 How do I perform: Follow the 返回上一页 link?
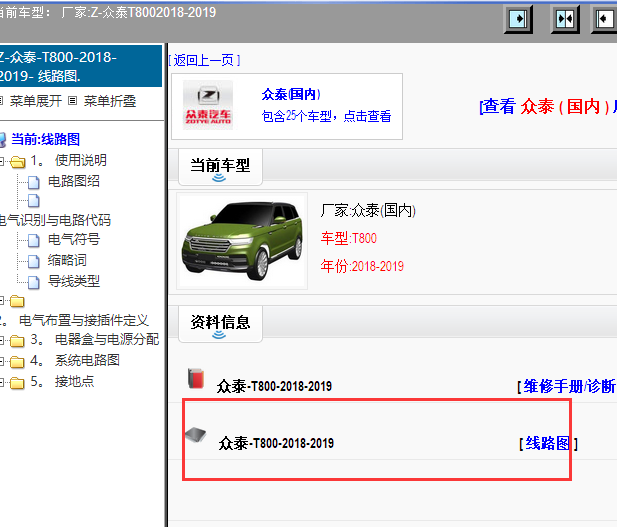tap(204, 60)
